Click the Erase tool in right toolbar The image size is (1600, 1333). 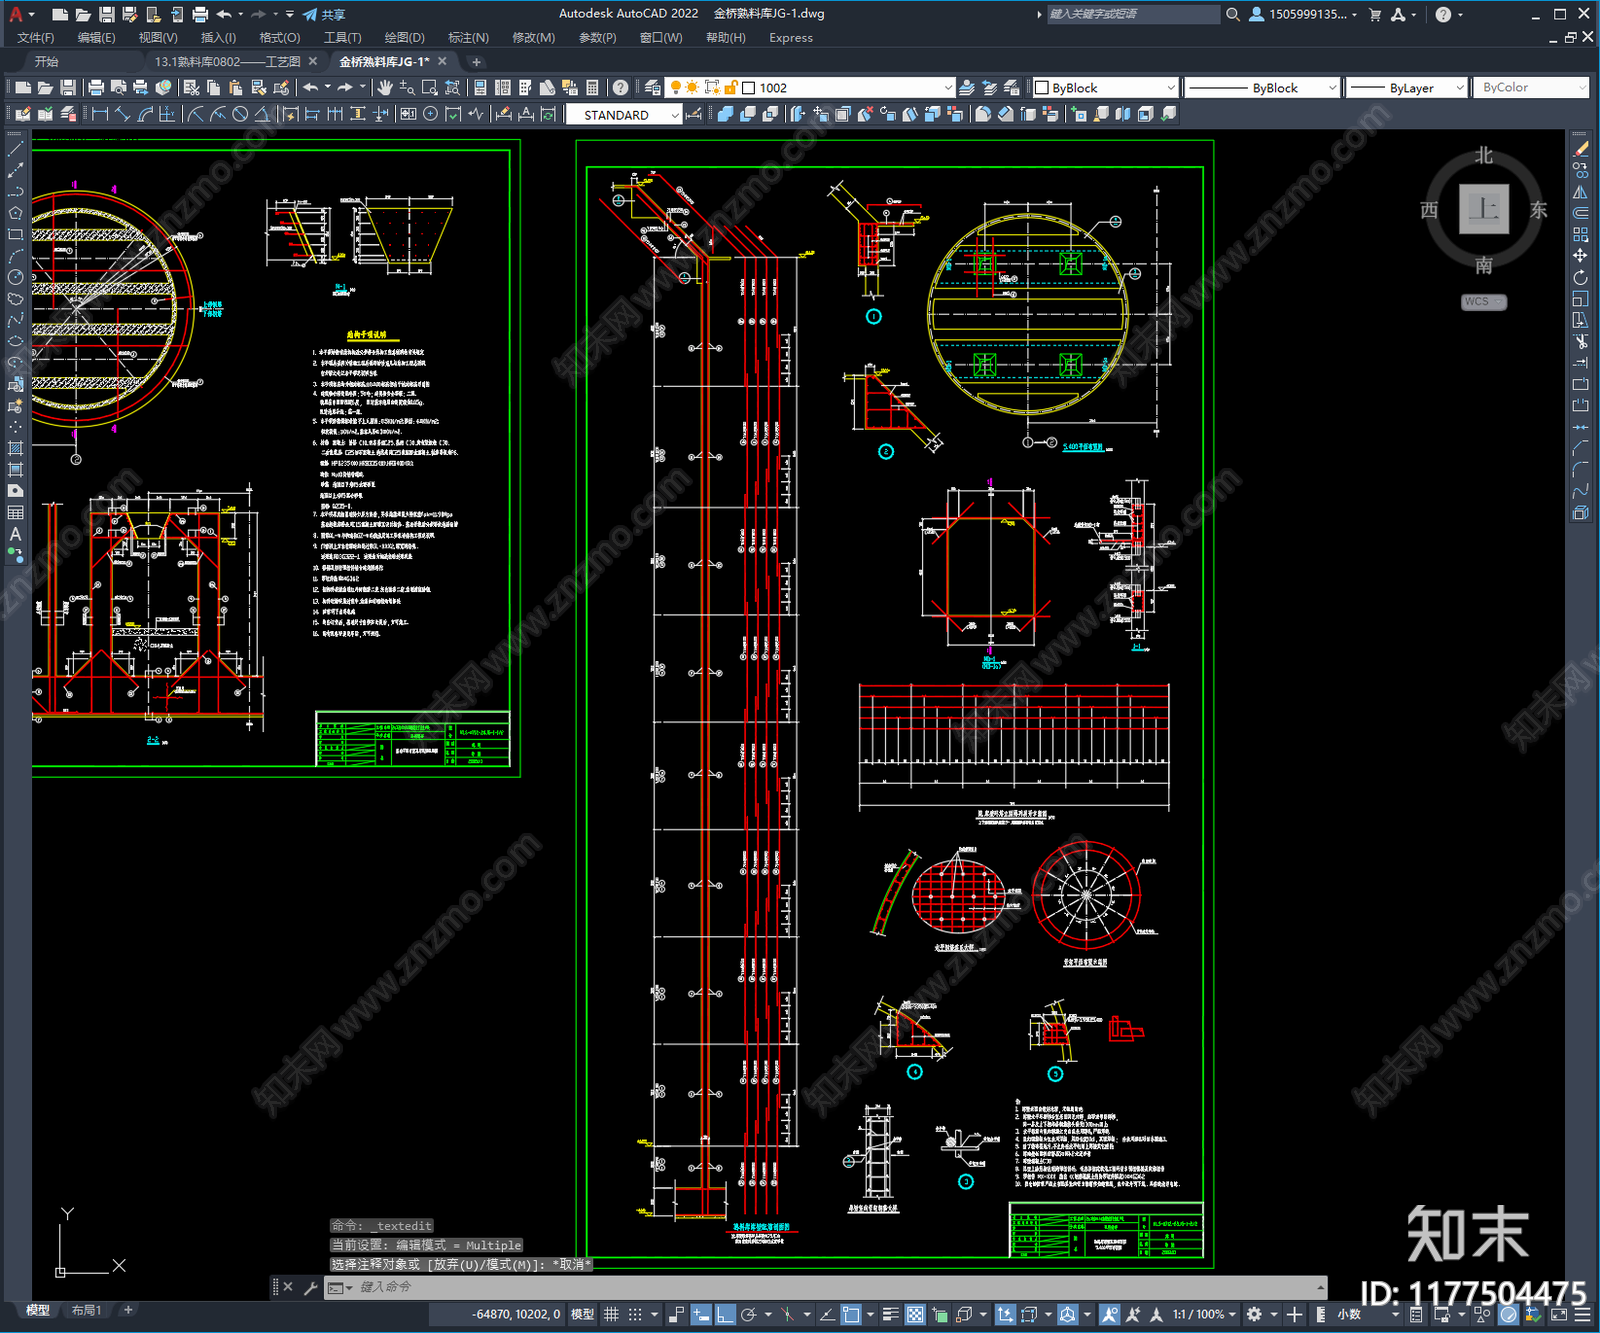(1580, 149)
